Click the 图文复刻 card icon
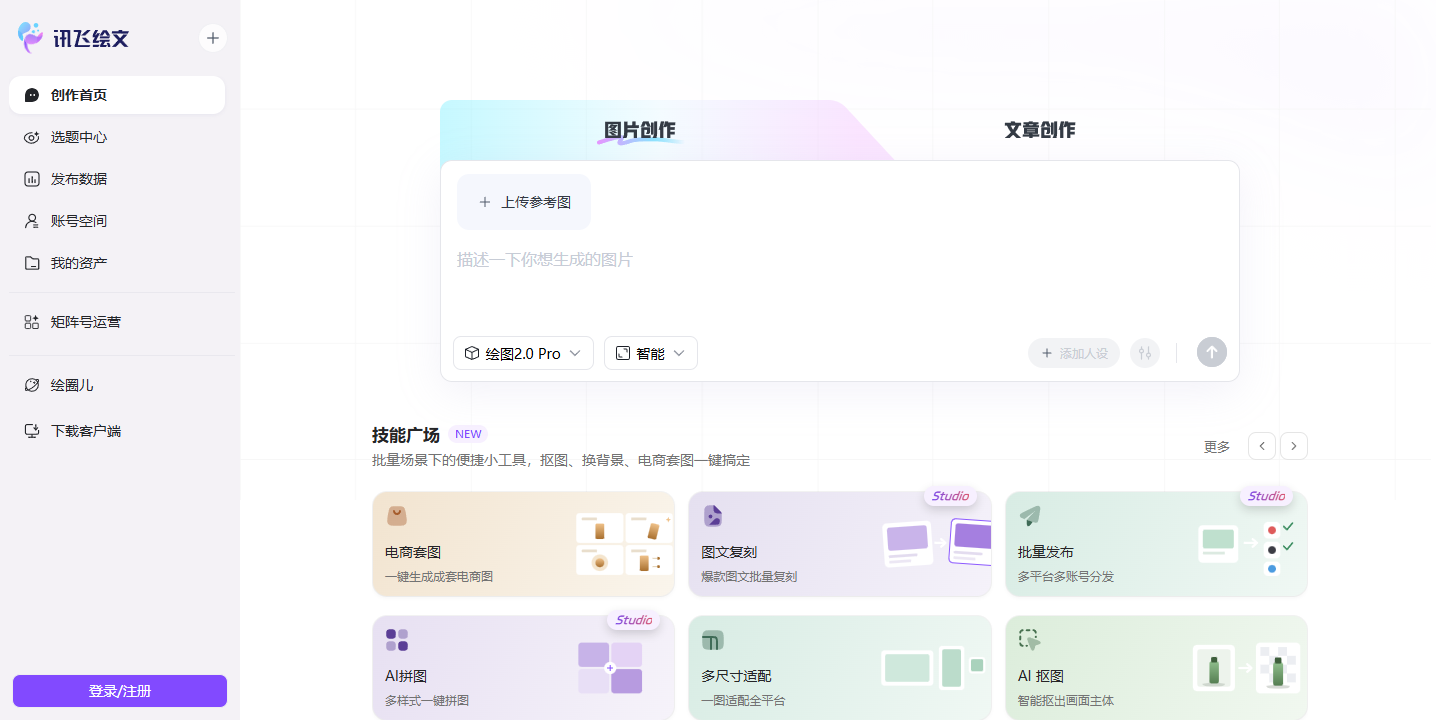The width and height of the screenshot is (1440, 720). (x=712, y=516)
